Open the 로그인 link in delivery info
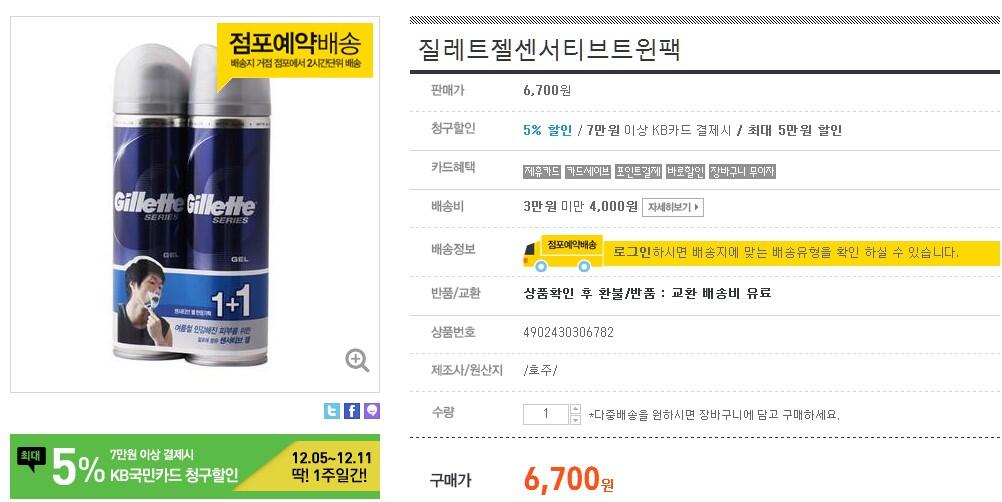Screen dimensions: 1002x502 (x=632, y=252)
